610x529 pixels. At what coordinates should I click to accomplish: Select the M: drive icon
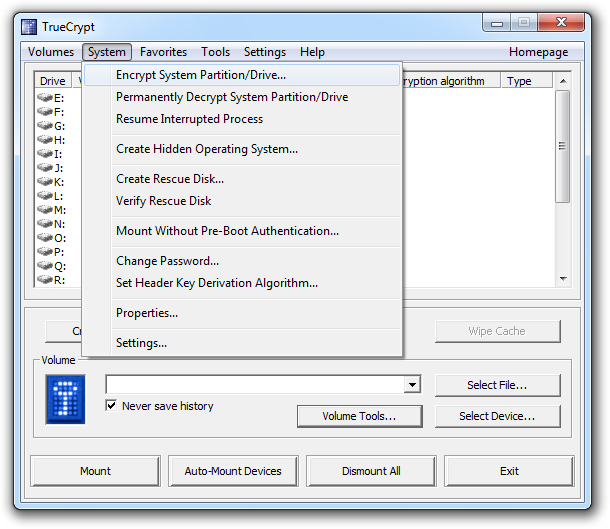click(45, 209)
